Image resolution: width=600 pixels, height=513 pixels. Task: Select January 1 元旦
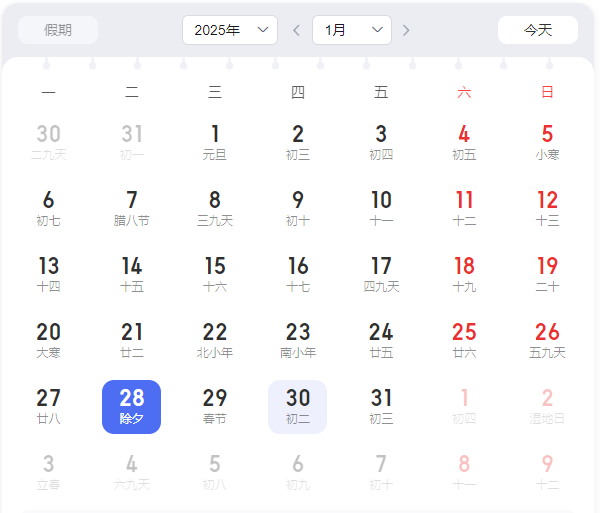click(215, 143)
